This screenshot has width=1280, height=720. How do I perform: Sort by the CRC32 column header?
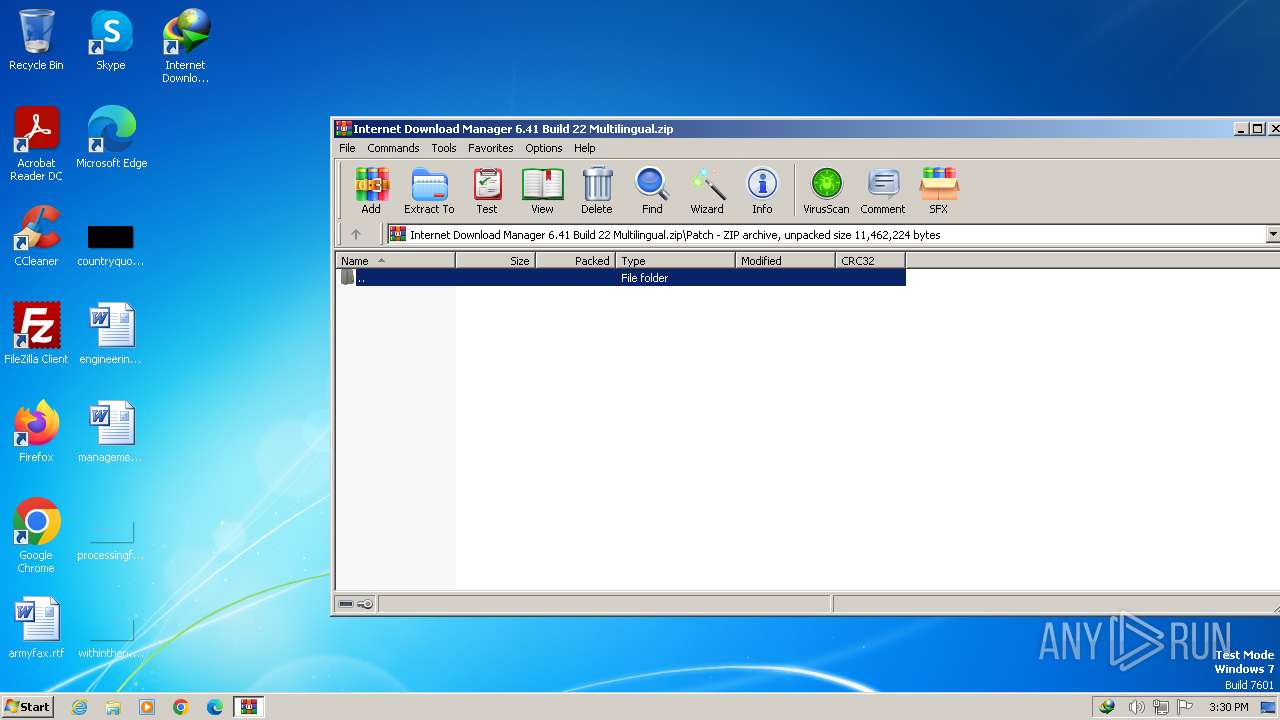(x=870, y=261)
